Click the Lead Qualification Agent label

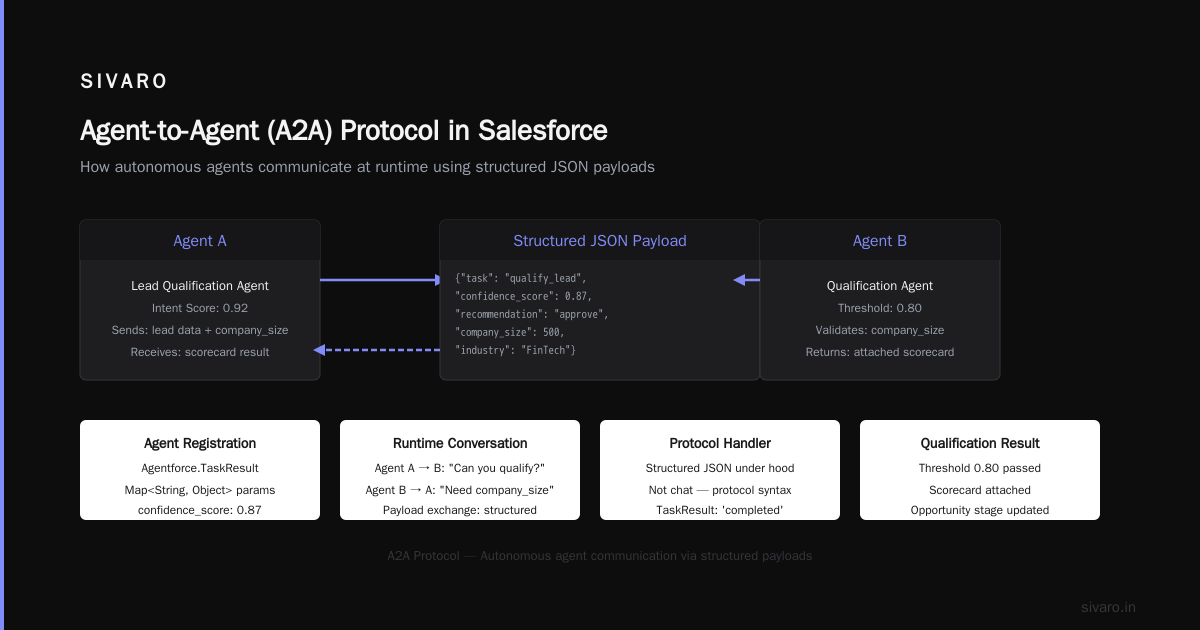[200, 286]
